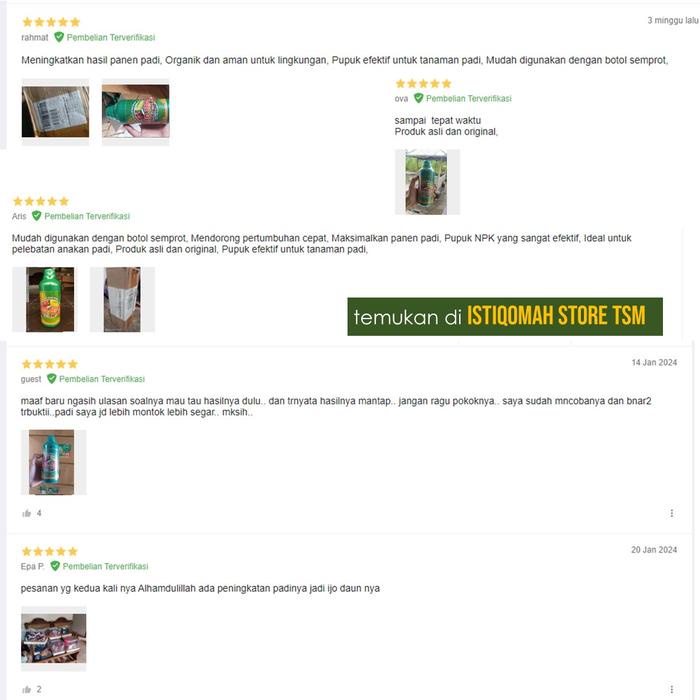
Task: Click verified shield icon next to Aris
Action: [37, 216]
